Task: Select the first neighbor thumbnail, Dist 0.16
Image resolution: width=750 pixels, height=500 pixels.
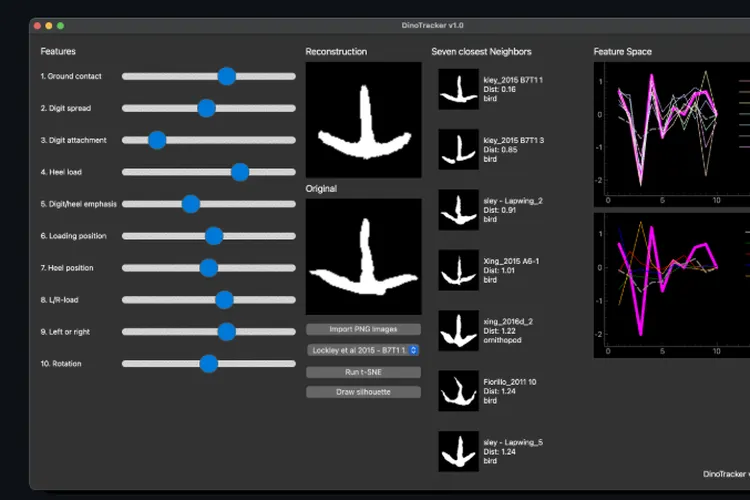Action: [458, 89]
